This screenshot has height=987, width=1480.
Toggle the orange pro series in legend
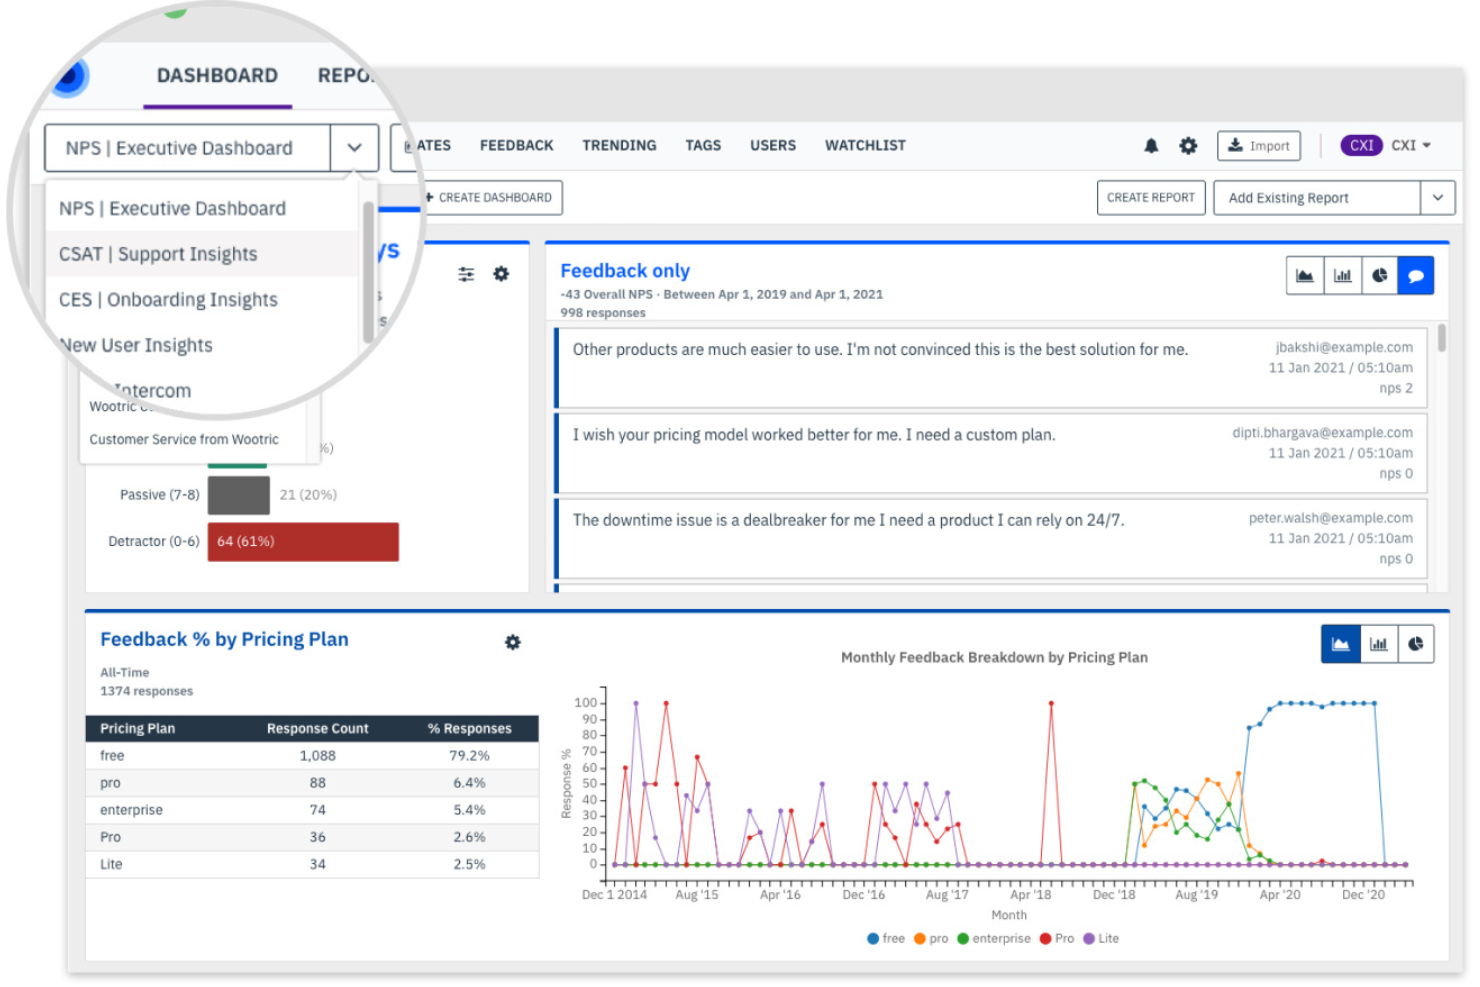coord(931,939)
